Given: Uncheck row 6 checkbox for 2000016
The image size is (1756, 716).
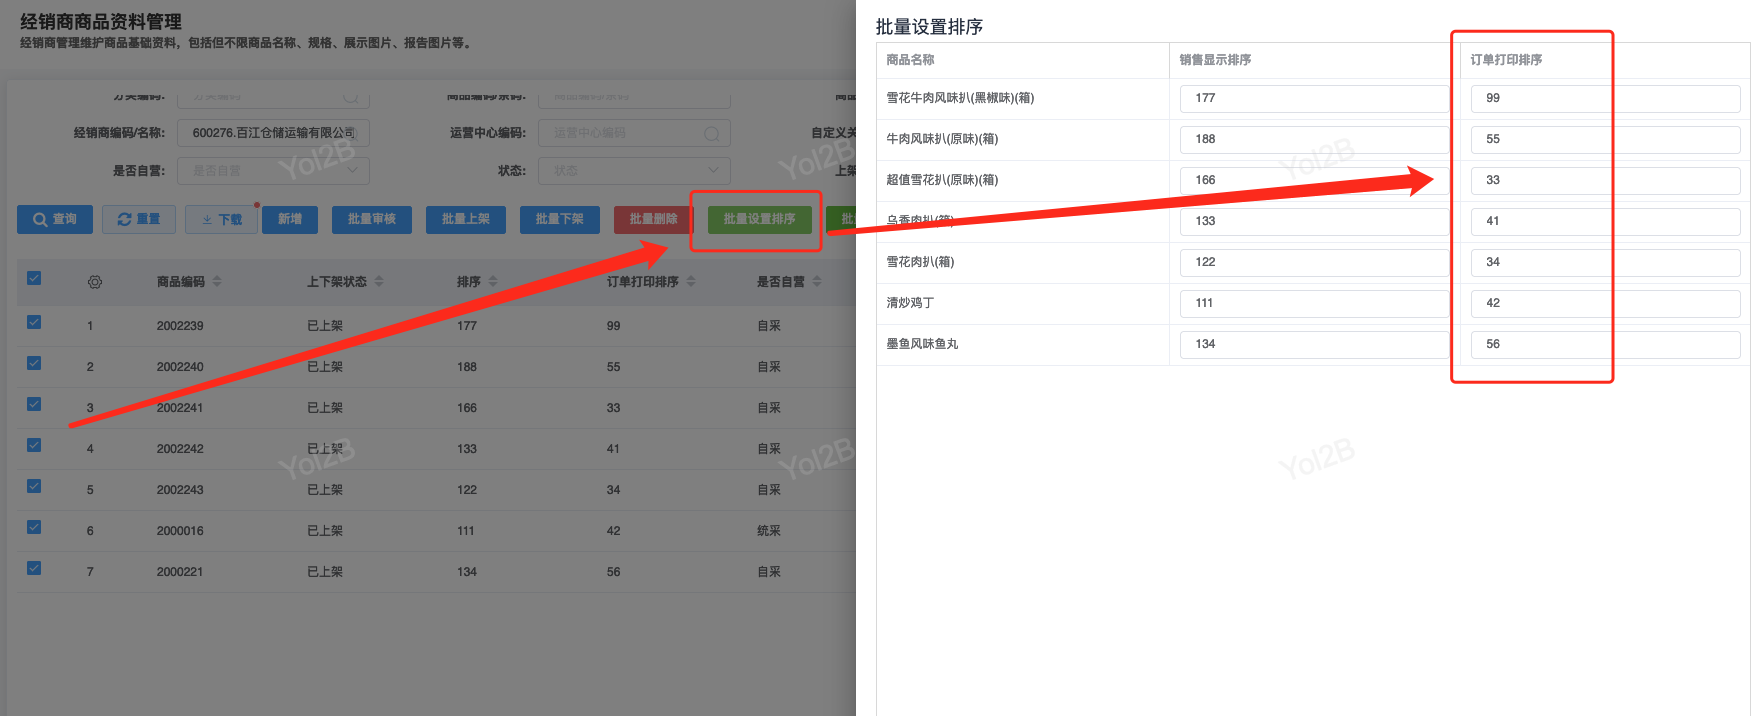Looking at the screenshot, I should coord(34,527).
